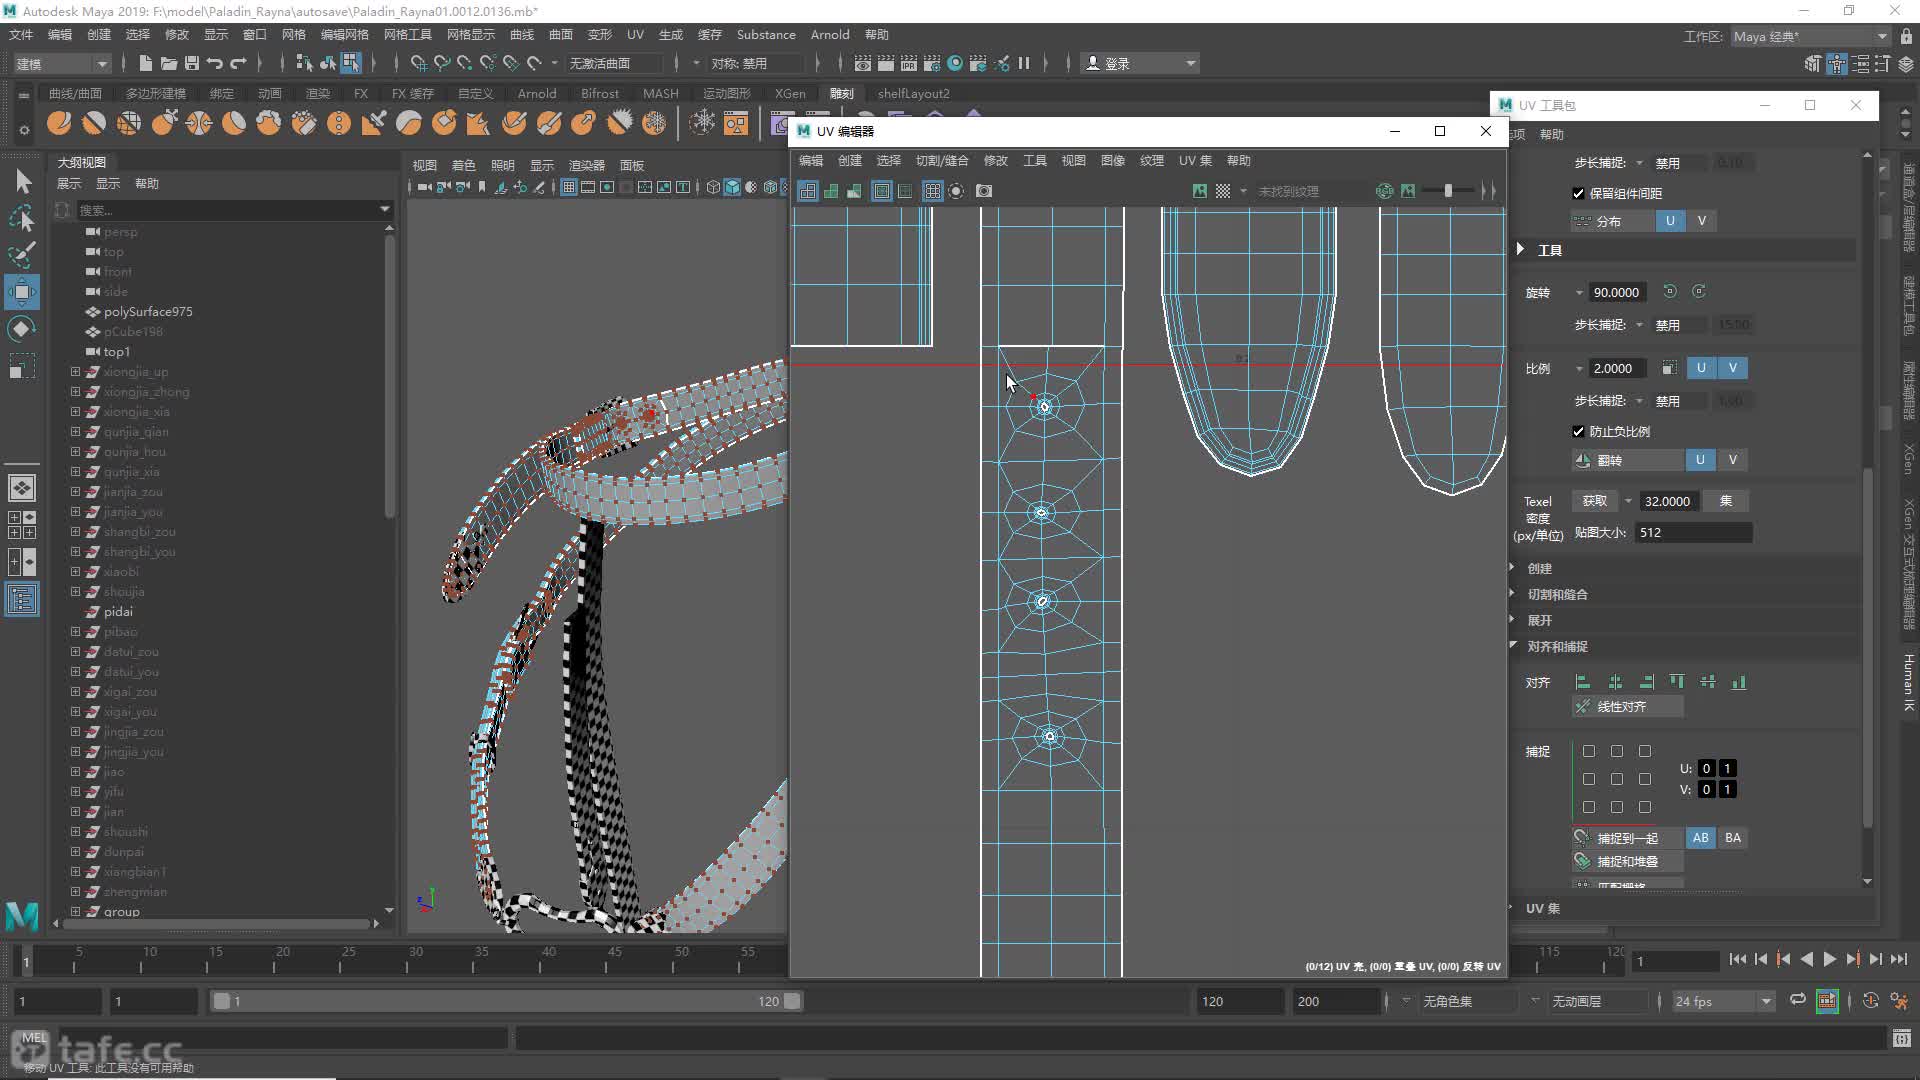Activate the Paint selection tool

click(22, 255)
